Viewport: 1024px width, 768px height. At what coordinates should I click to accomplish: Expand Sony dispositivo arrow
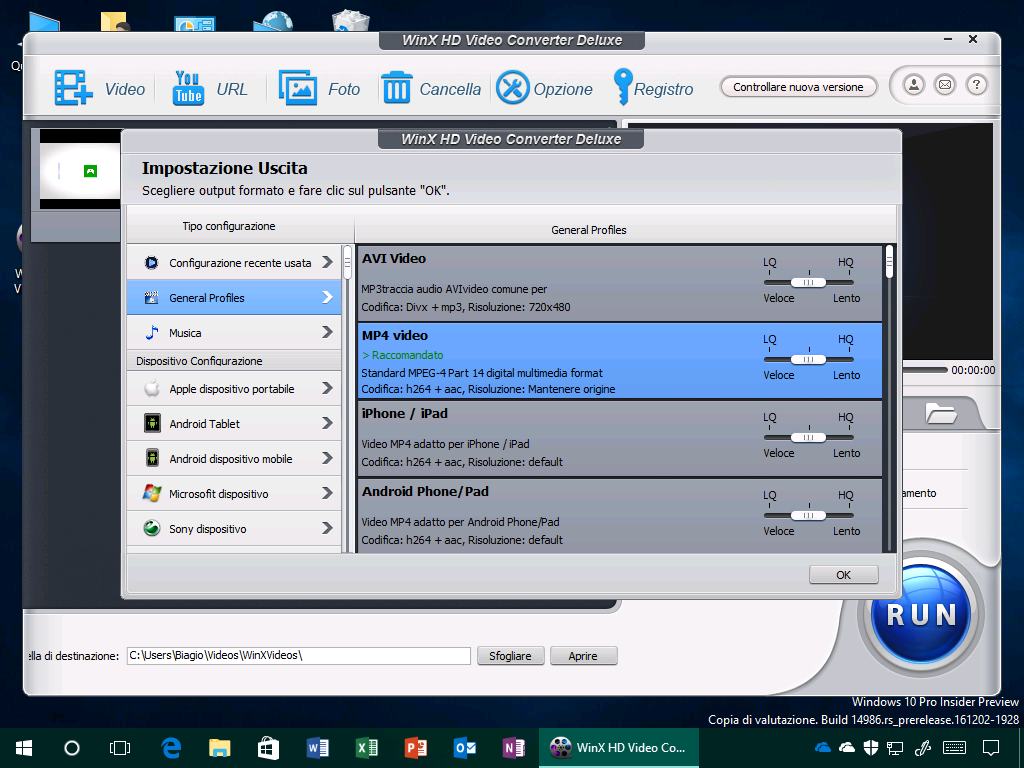(x=327, y=528)
